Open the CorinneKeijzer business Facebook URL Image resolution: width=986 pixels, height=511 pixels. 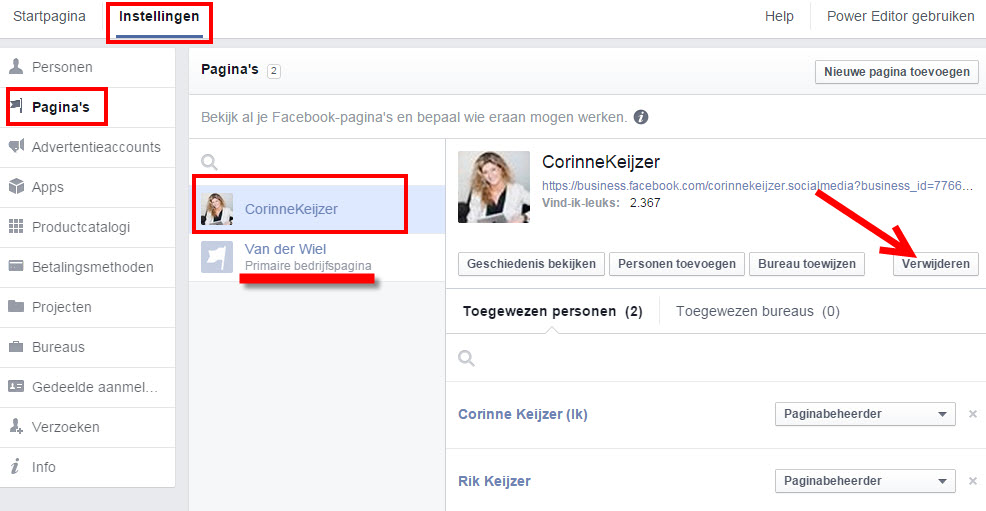coord(756,186)
